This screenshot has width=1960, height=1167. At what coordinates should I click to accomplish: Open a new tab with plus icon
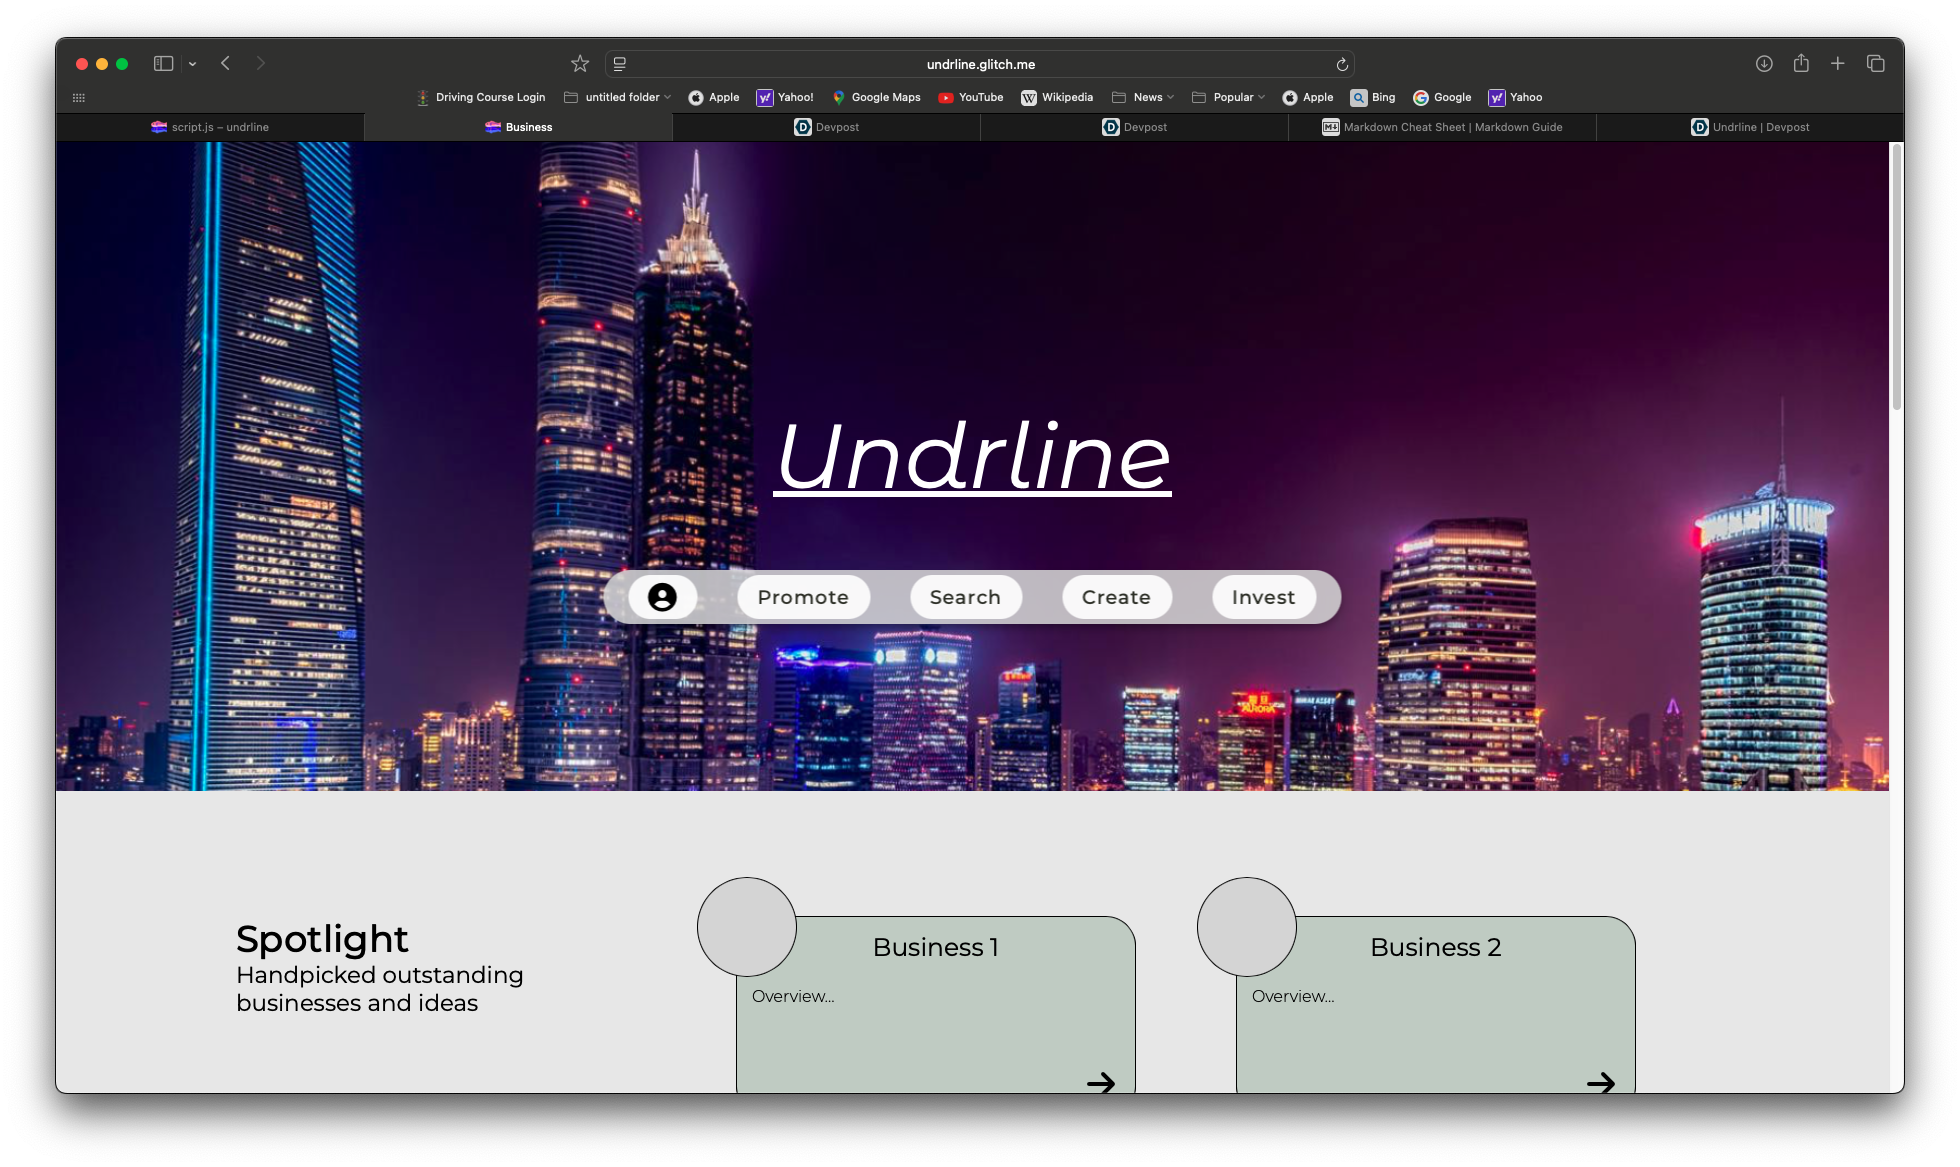1838,64
